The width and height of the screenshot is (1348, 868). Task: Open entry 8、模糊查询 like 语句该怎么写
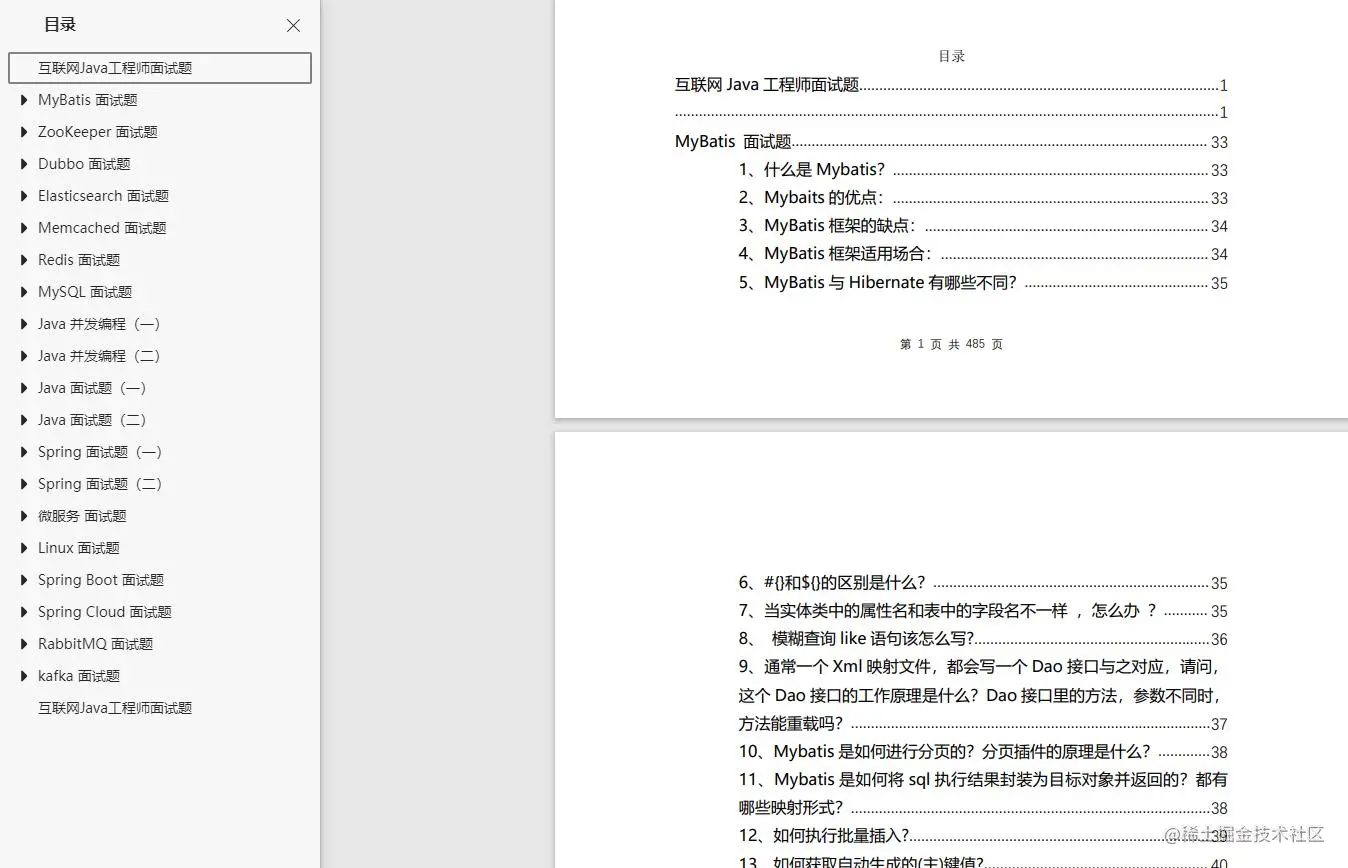(x=983, y=639)
